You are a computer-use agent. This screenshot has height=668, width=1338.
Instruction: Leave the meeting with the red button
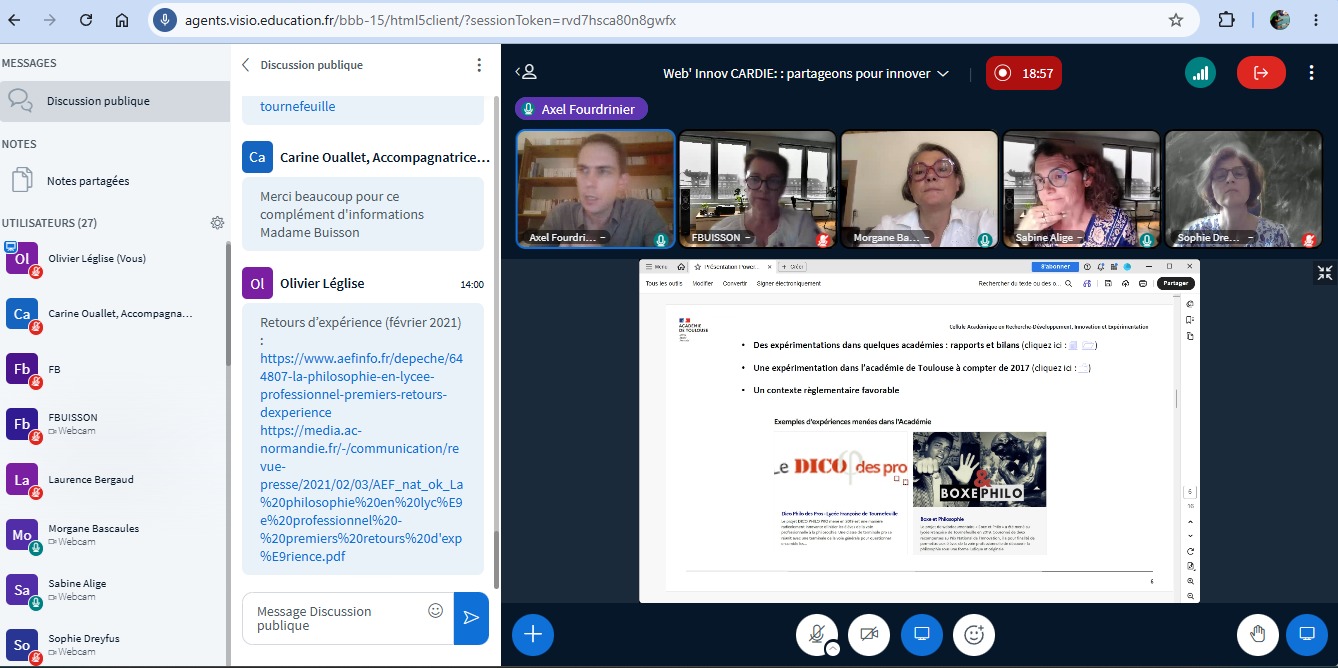pos(1261,73)
